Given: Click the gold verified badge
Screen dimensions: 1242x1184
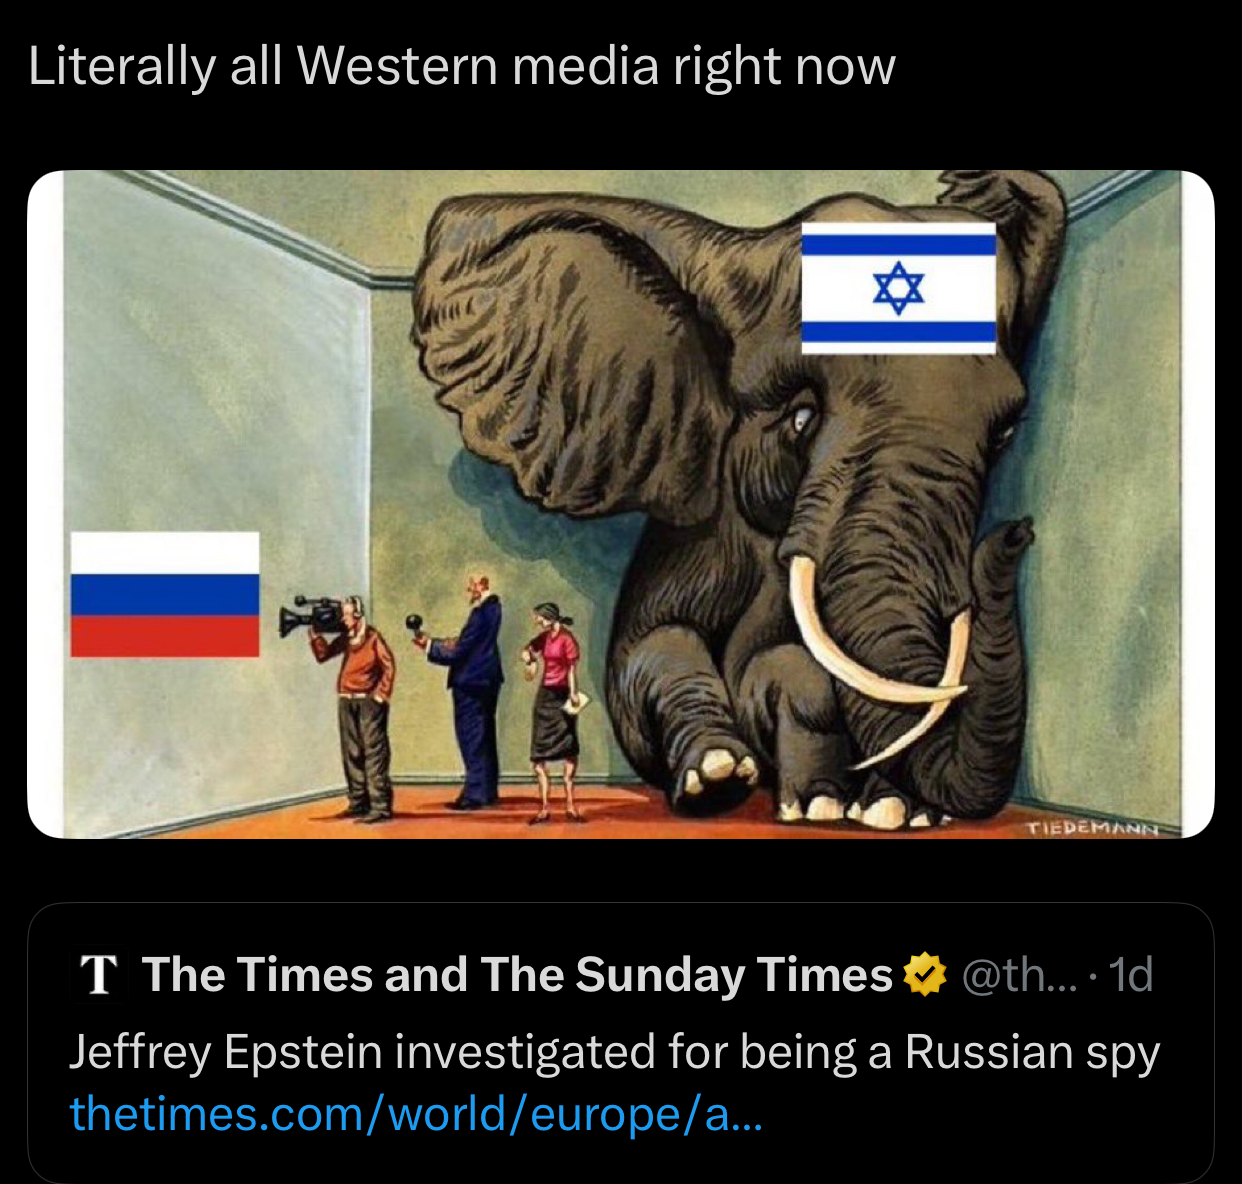Looking at the screenshot, I should [925, 975].
